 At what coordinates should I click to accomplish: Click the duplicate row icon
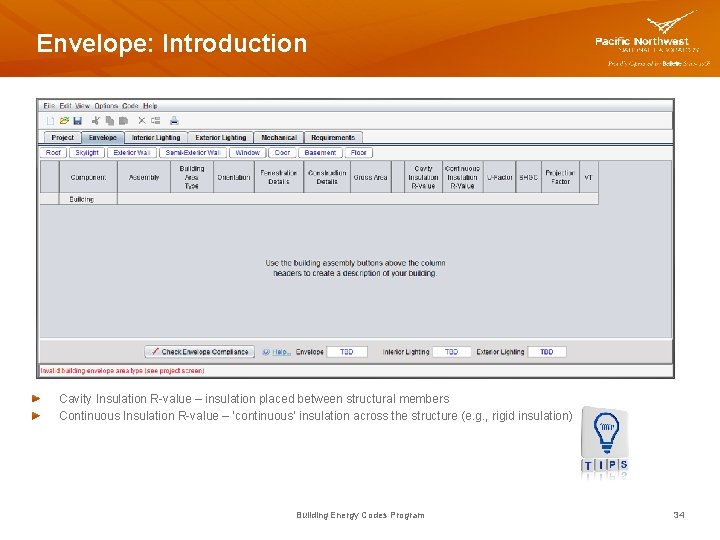click(156, 121)
